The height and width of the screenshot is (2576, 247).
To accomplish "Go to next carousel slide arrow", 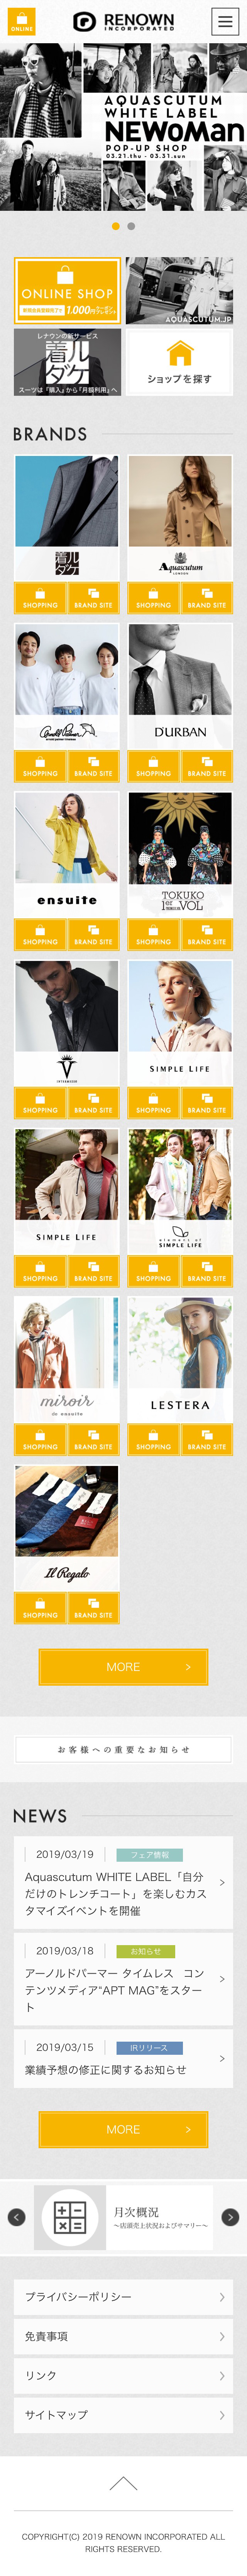I will coord(230,2217).
